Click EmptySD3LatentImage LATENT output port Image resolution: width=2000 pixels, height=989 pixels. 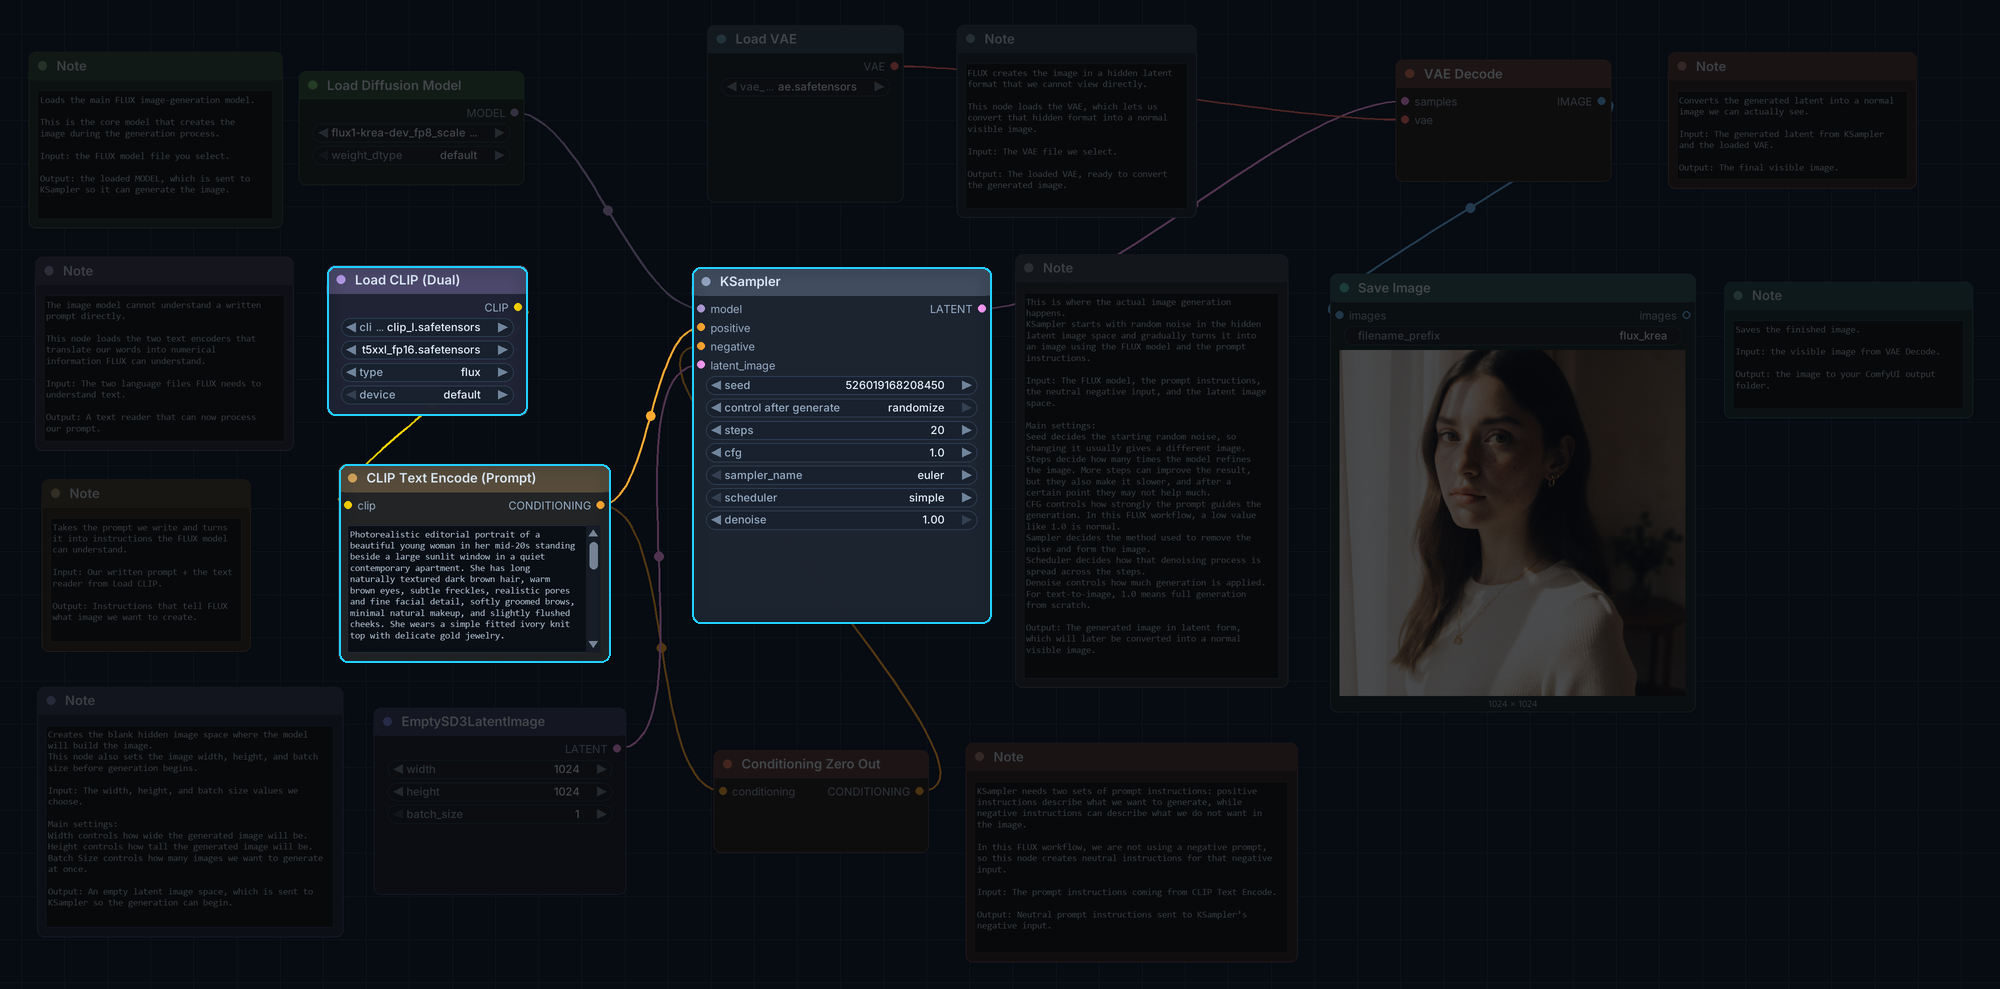pos(617,749)
